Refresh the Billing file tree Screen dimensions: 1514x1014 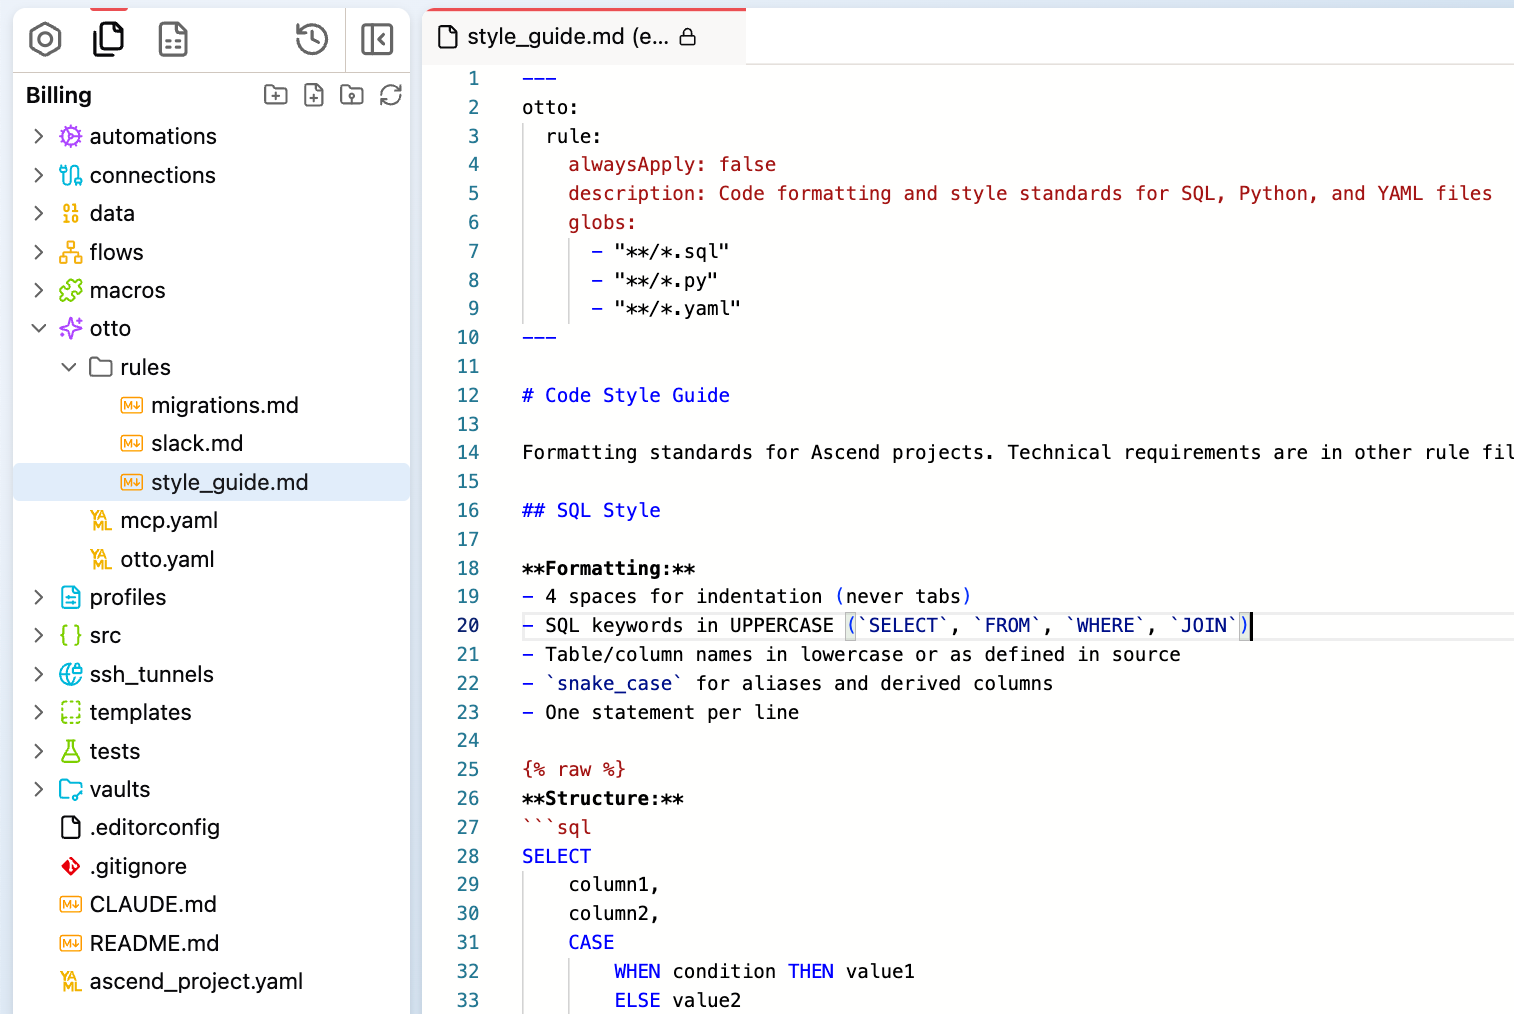(391, 95)
